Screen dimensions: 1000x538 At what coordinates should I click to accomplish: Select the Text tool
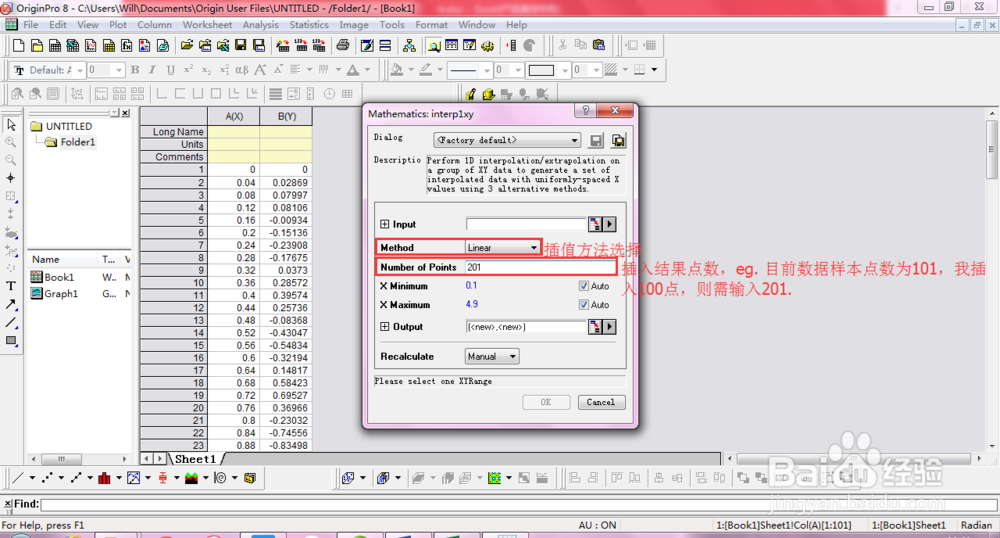click(x=11, y=286)
